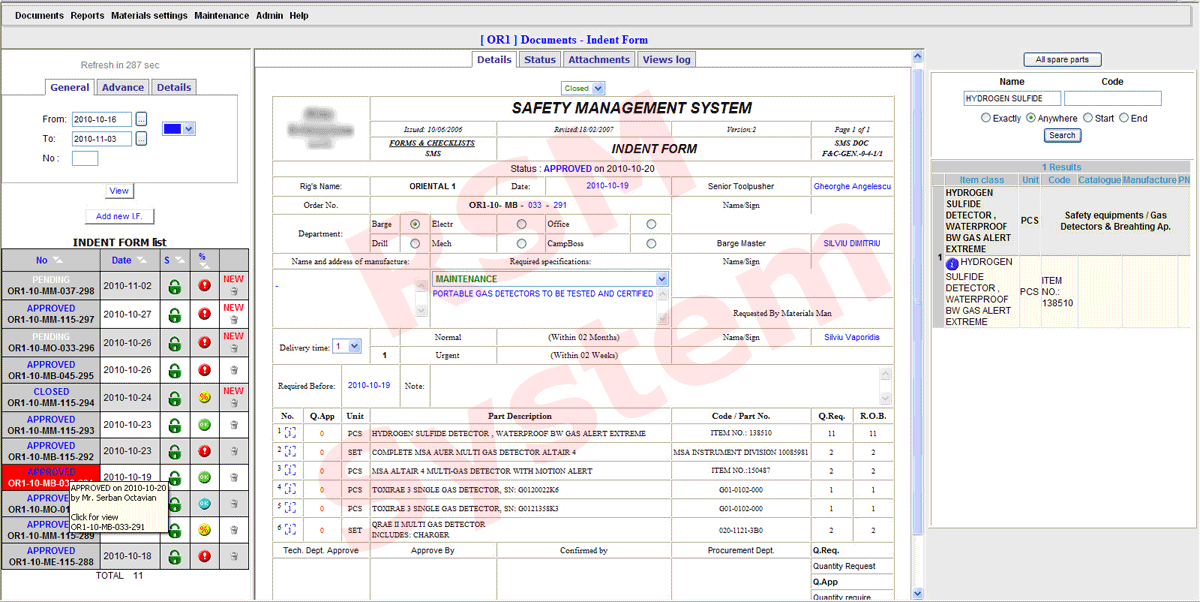Click the No filter input field

(85, 158)
